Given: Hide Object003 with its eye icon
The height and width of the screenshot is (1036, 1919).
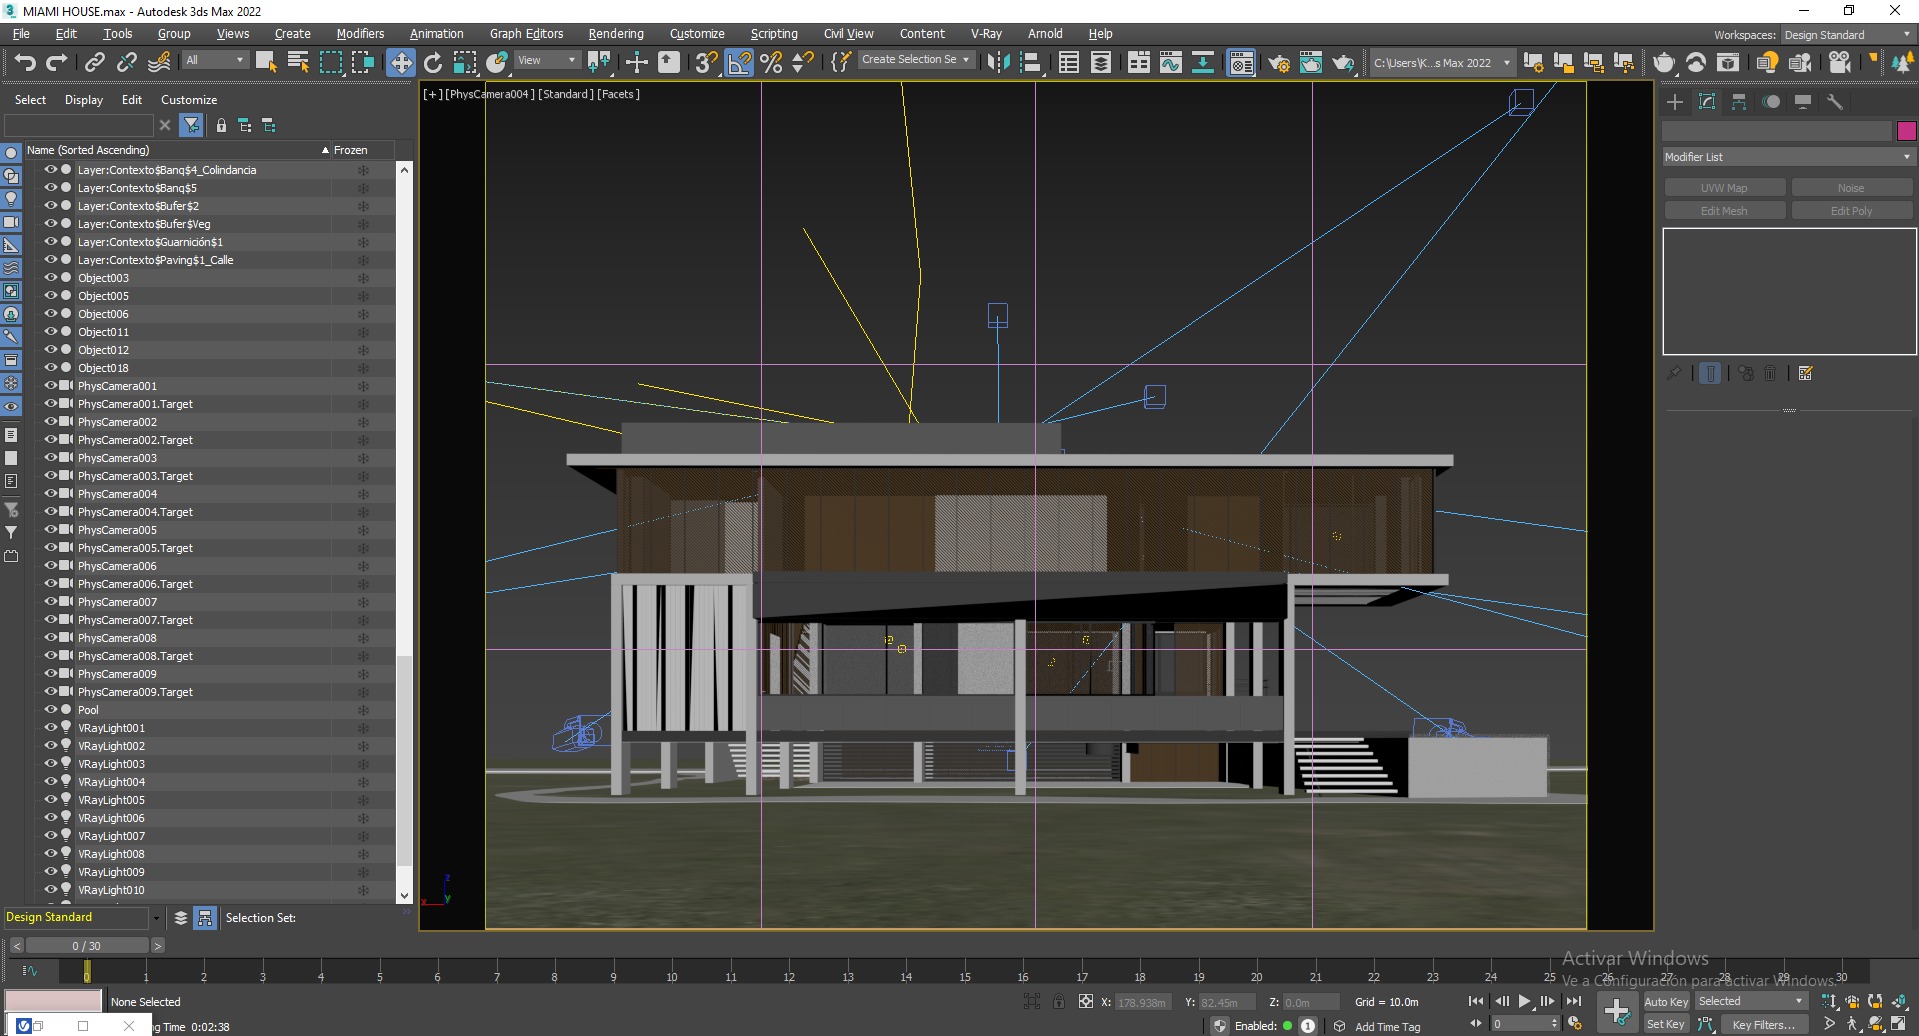Looking at the screenshot, I should pyautogui.click(x=50, y=278).
